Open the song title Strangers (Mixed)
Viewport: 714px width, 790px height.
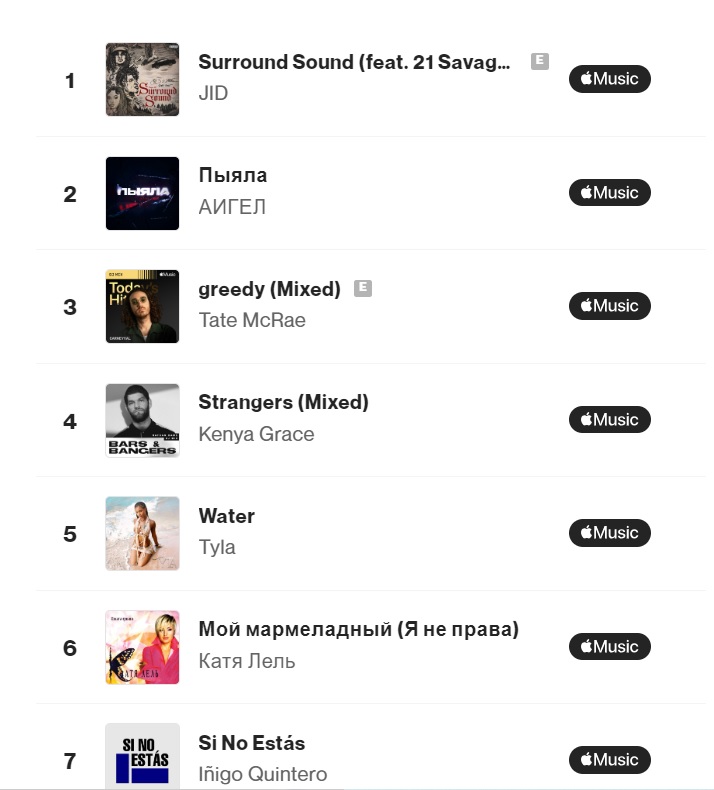(283, 402)
